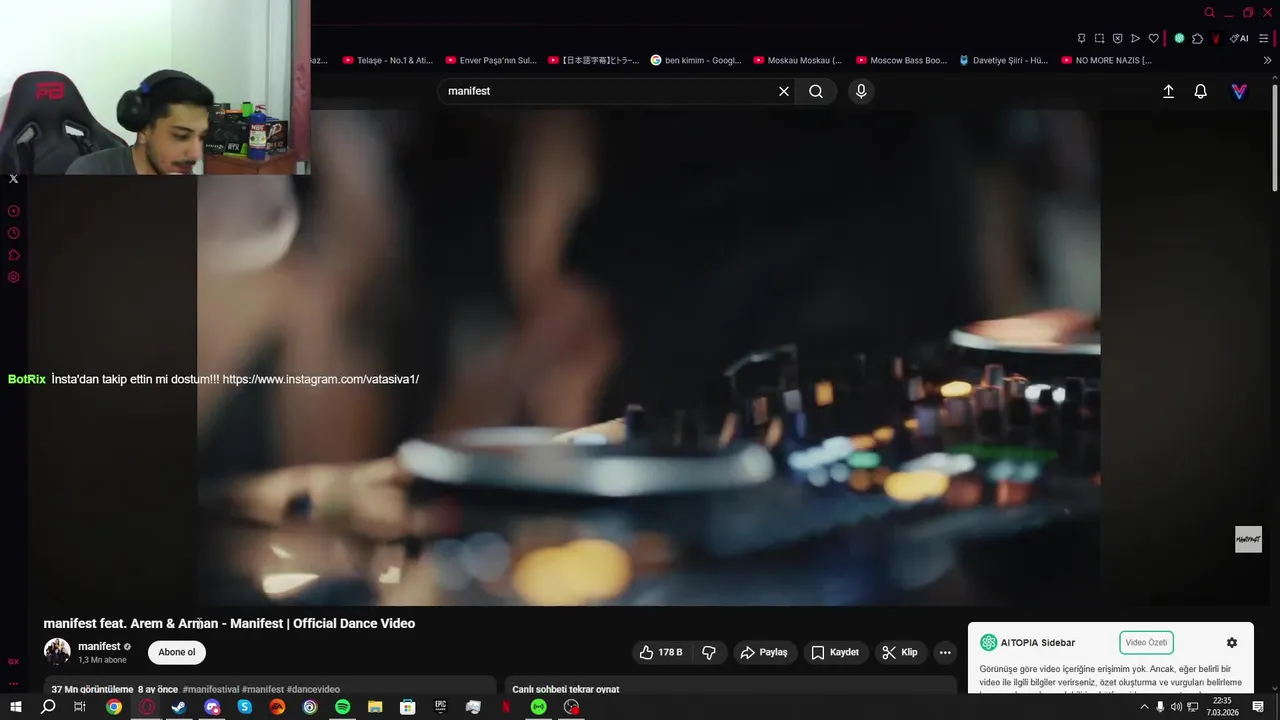
Task: Open the red V extension icon
Action: click(1216, 38)
